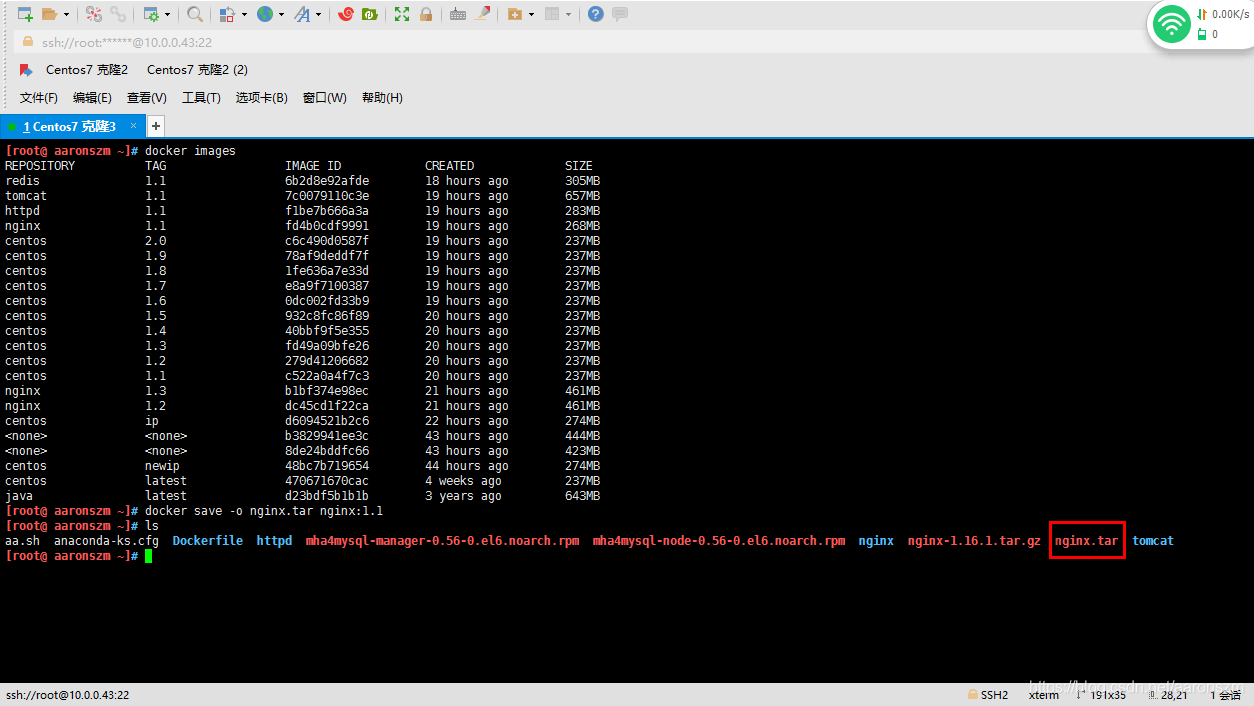Click the green terminal cursor prompt

click(148, 556)
